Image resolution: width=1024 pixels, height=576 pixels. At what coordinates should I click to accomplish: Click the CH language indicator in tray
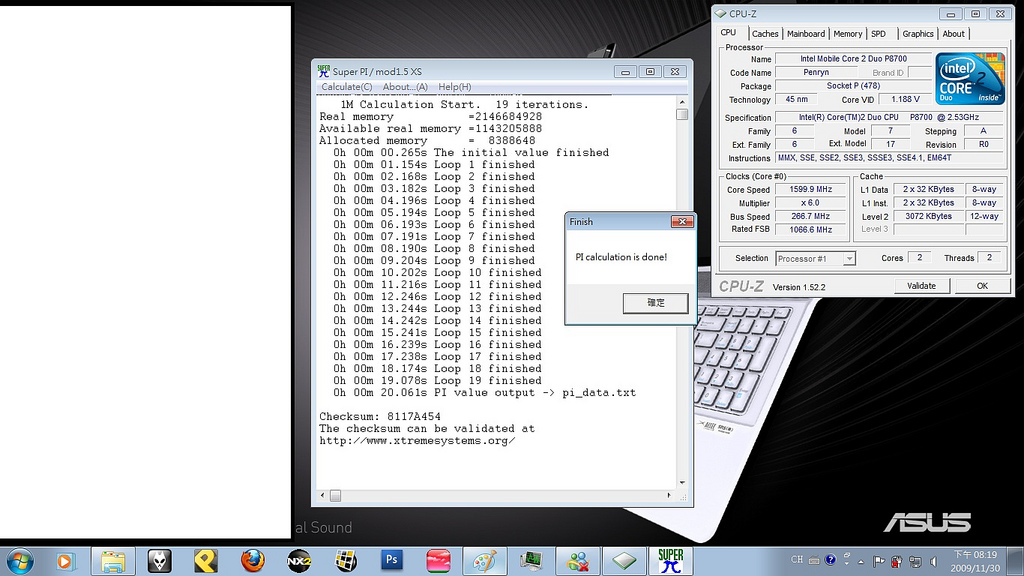(797, 560)
